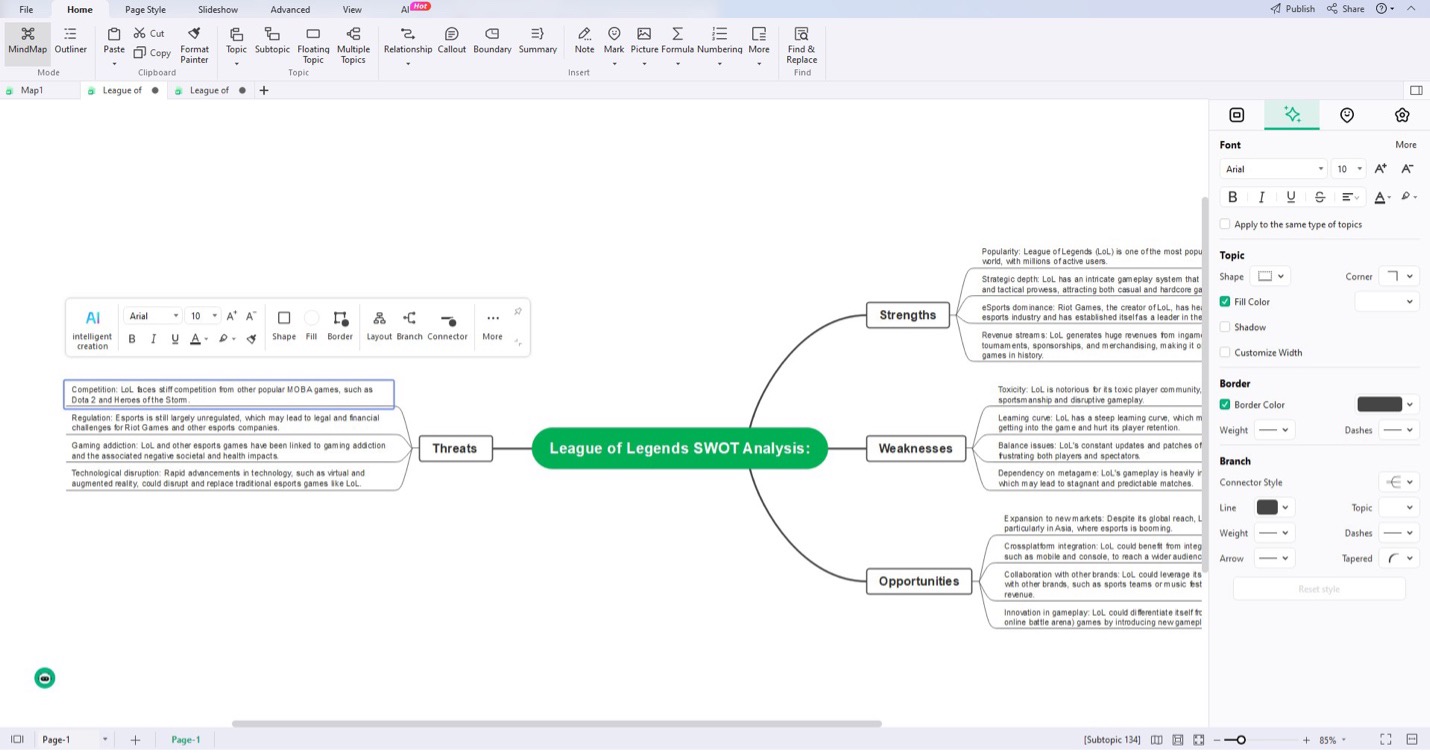Open the Branch Arrow dropdown

pos(1274,558)
